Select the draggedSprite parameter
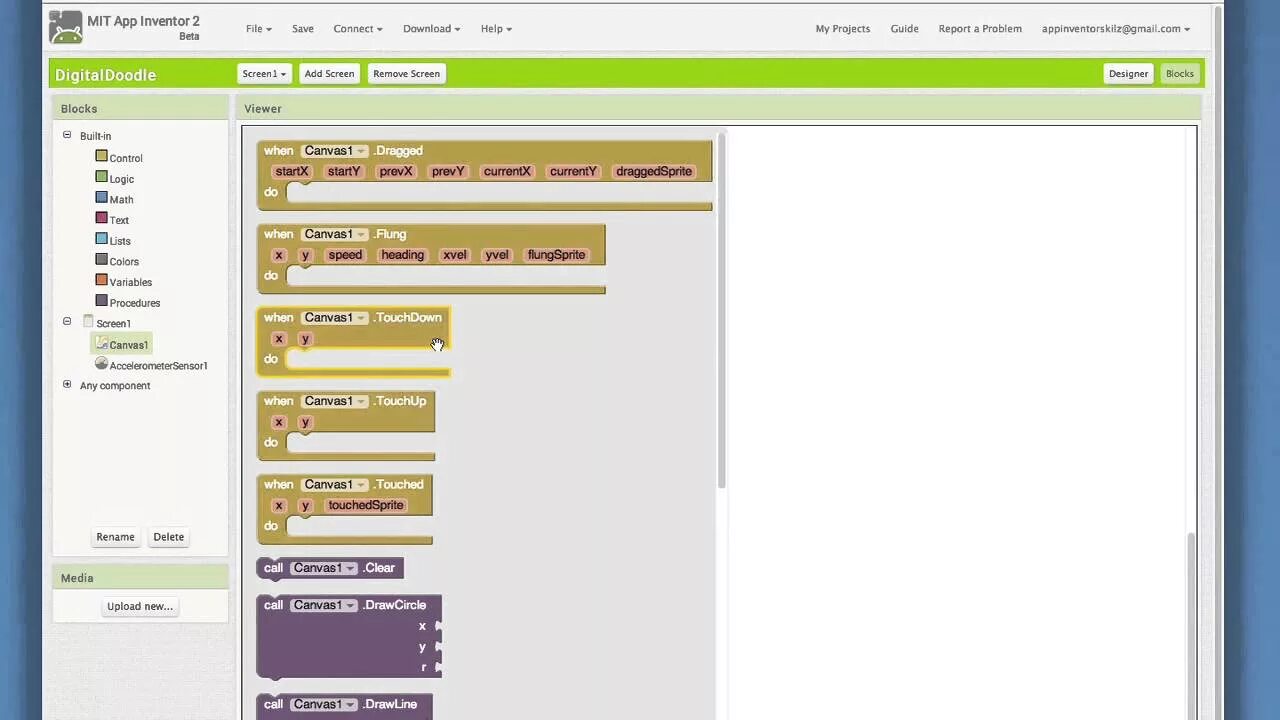This screenshot has width=1280, height=720. pos(654,171)
